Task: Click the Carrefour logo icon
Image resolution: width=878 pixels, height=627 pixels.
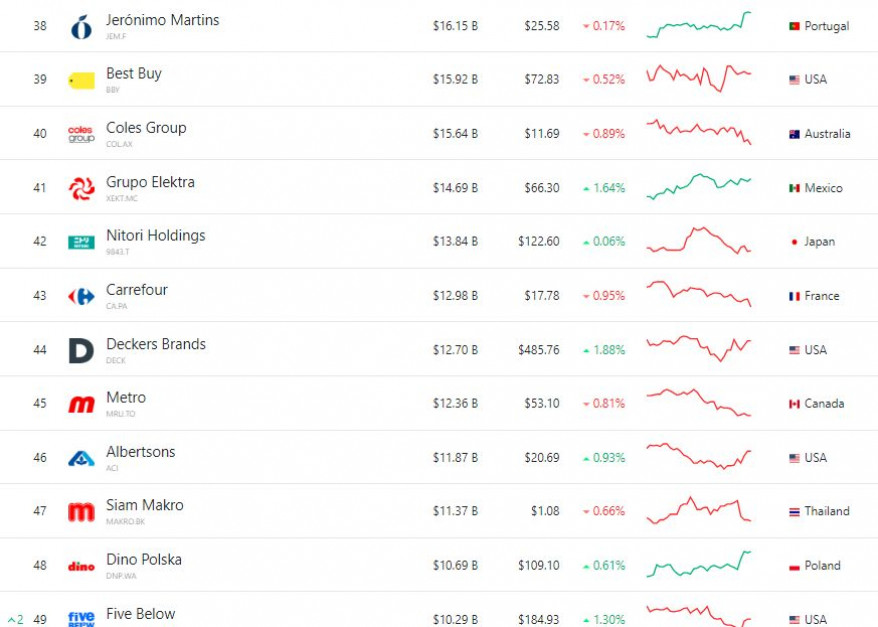Action: point(81,296)
